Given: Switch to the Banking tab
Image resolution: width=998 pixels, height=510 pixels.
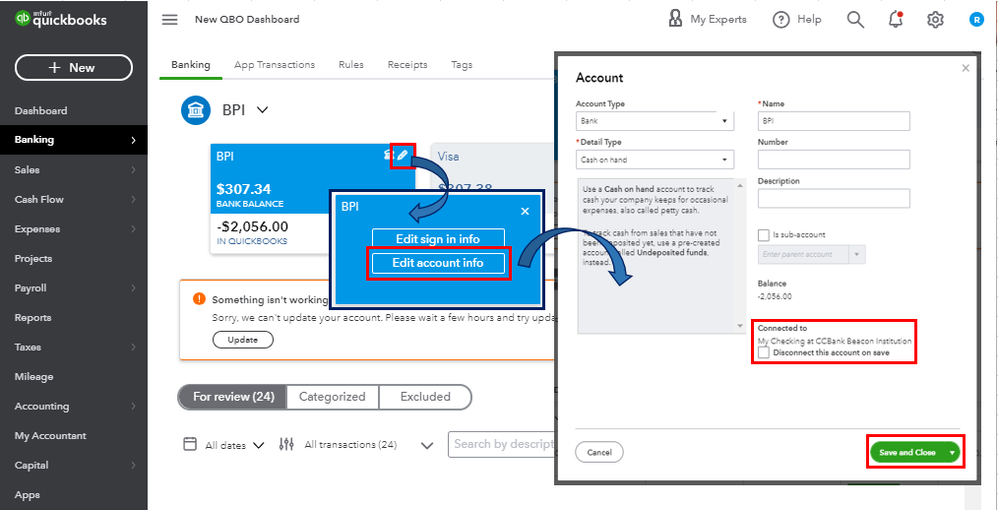Looking at the screenshot, I should click(190, 64).
